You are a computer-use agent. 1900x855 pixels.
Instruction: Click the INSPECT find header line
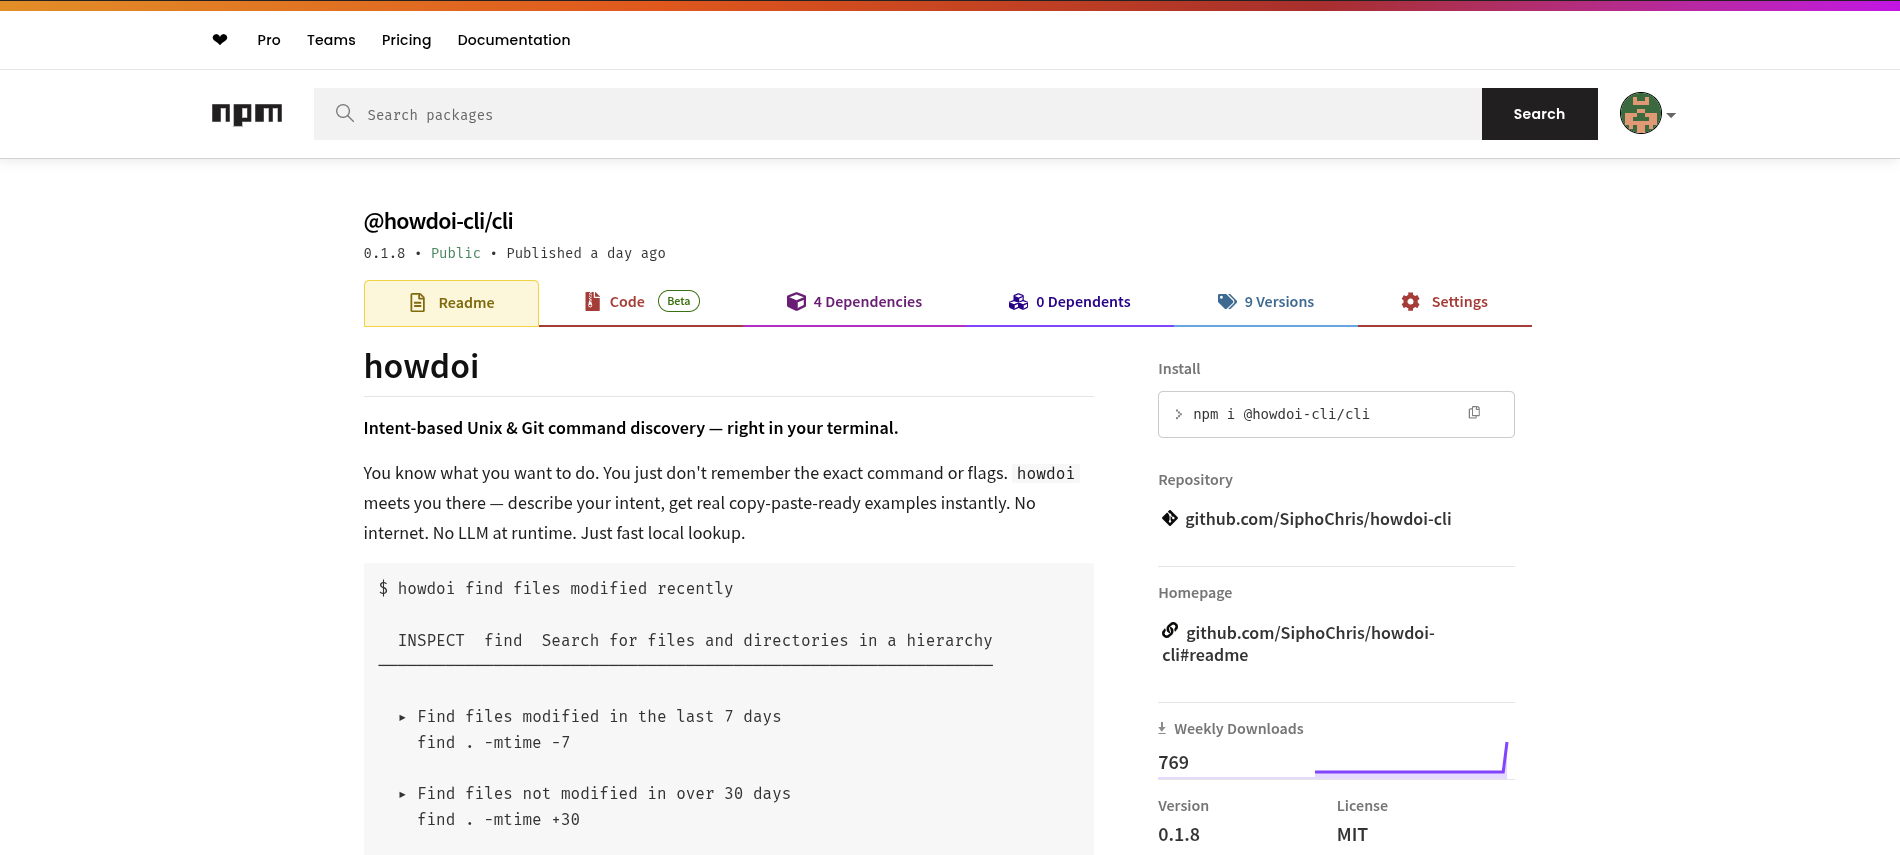[695, 640]
